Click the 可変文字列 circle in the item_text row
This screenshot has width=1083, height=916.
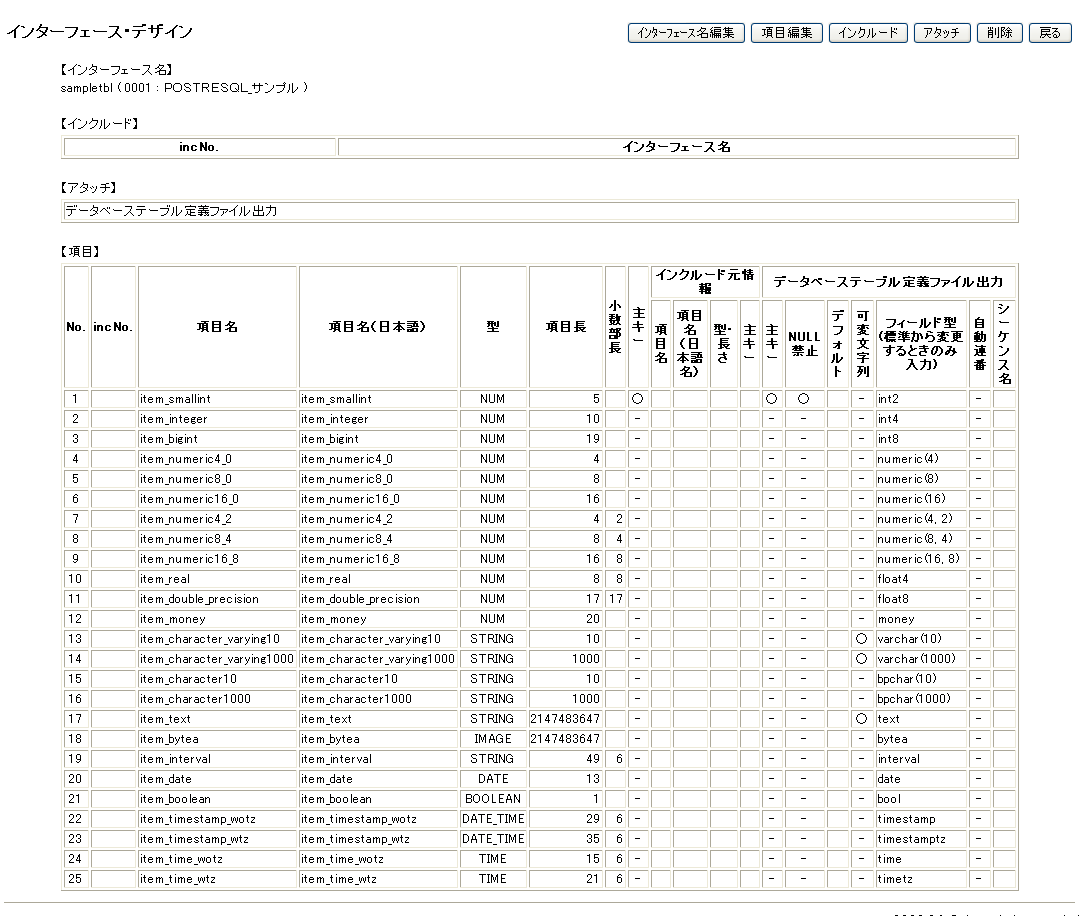coord(862,719)
